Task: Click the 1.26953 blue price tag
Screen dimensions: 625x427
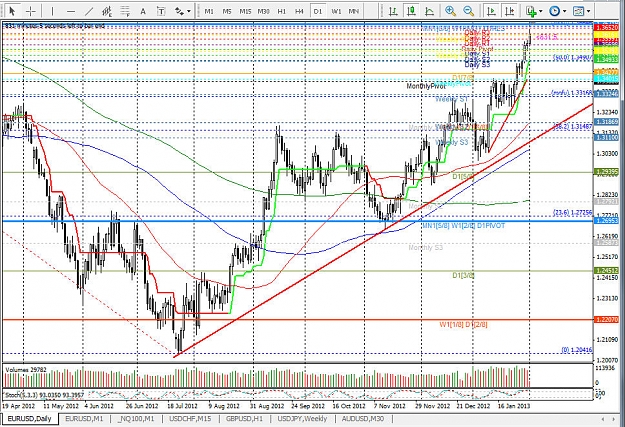Action: click(x=606, y=220)
